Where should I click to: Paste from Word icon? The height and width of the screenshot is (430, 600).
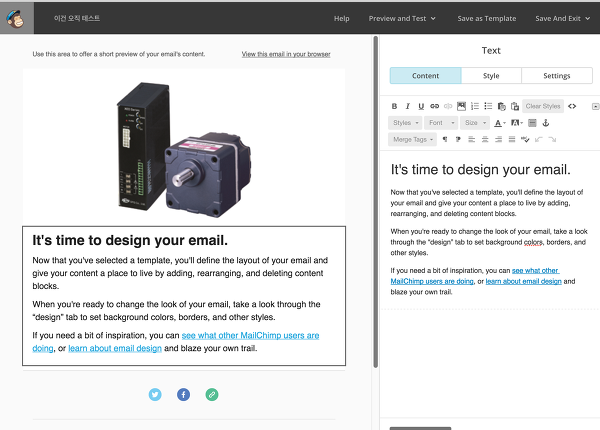point(515,106)
